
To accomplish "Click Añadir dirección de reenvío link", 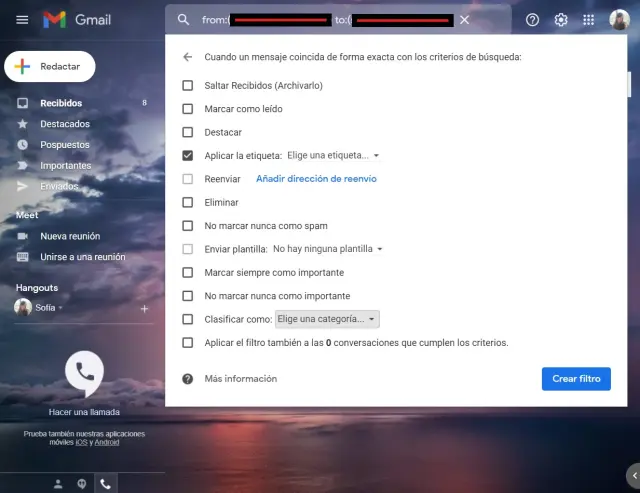I will (x=316, y=179).
